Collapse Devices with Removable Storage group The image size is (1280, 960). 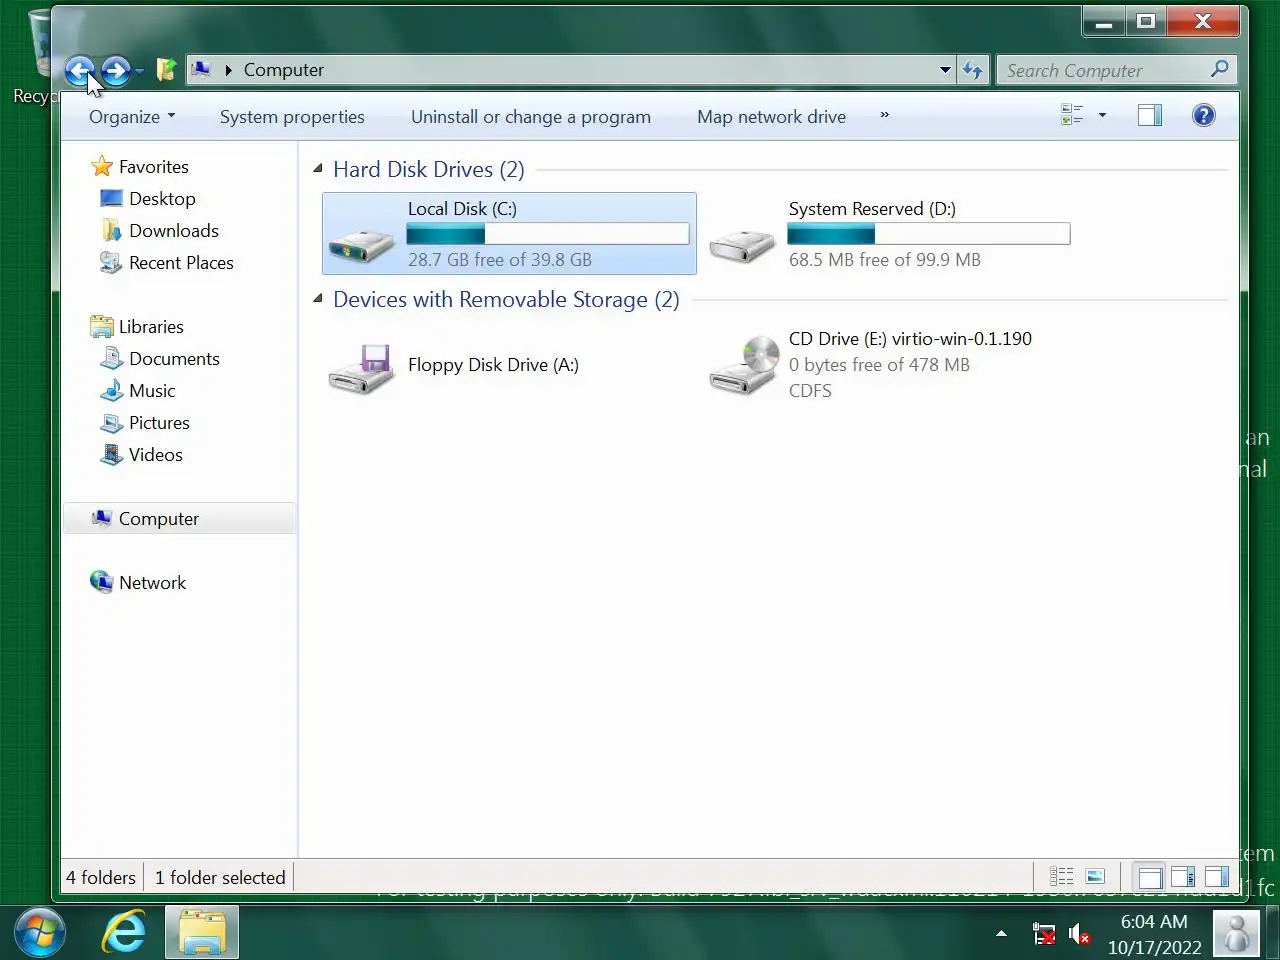point(318,298)
